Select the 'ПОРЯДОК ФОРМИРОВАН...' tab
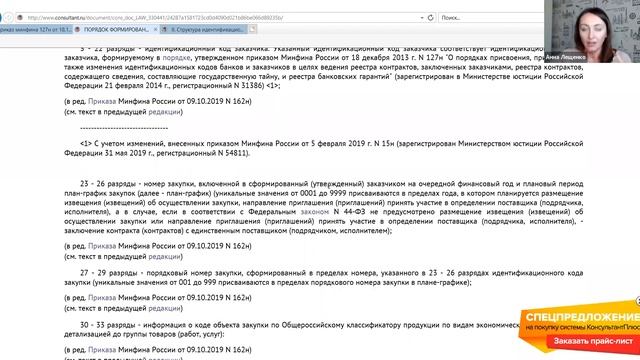 coord(116,29)
